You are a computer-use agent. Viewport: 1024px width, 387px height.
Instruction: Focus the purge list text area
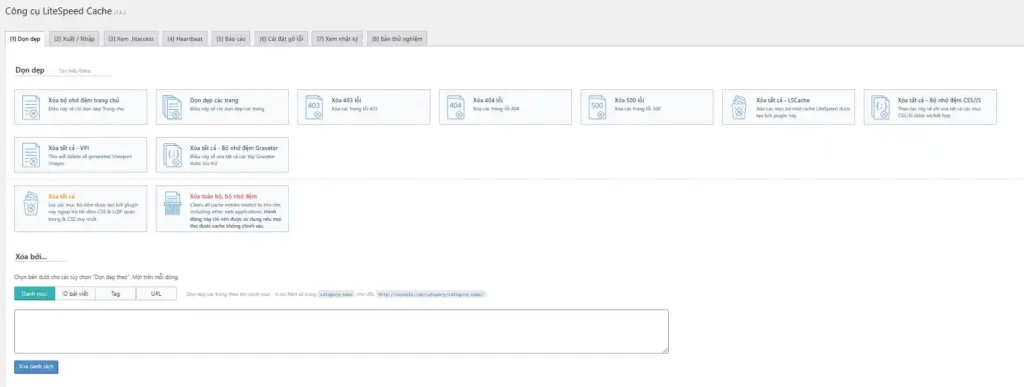click(x=341, y=332)
